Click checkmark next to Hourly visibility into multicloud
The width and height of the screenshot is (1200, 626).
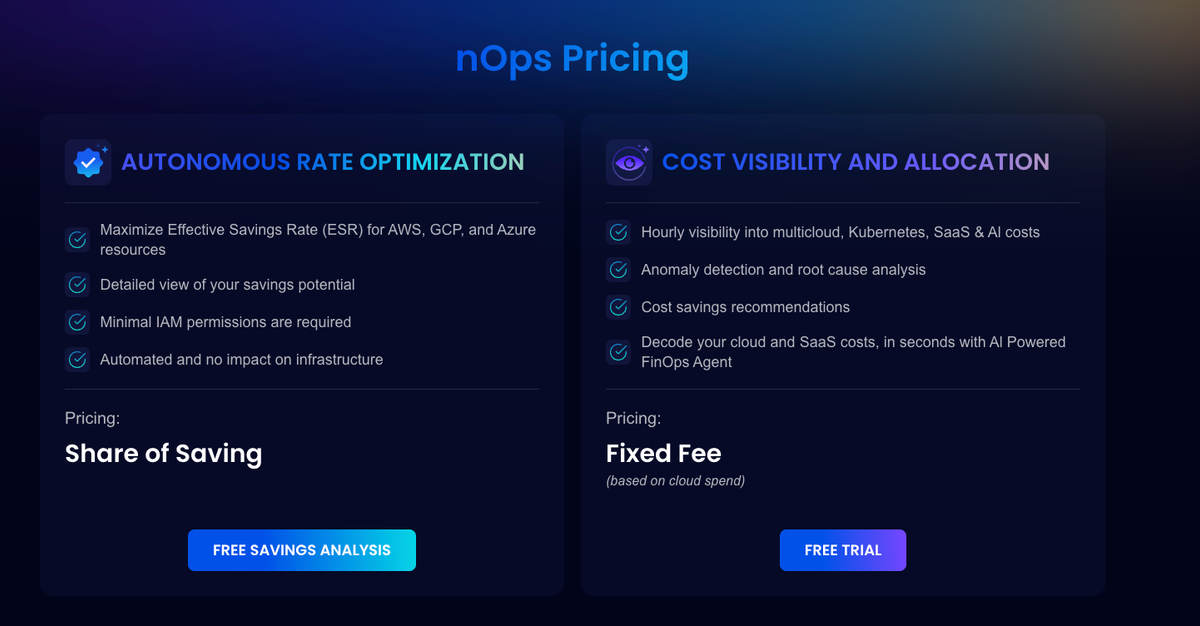(618, 232)
